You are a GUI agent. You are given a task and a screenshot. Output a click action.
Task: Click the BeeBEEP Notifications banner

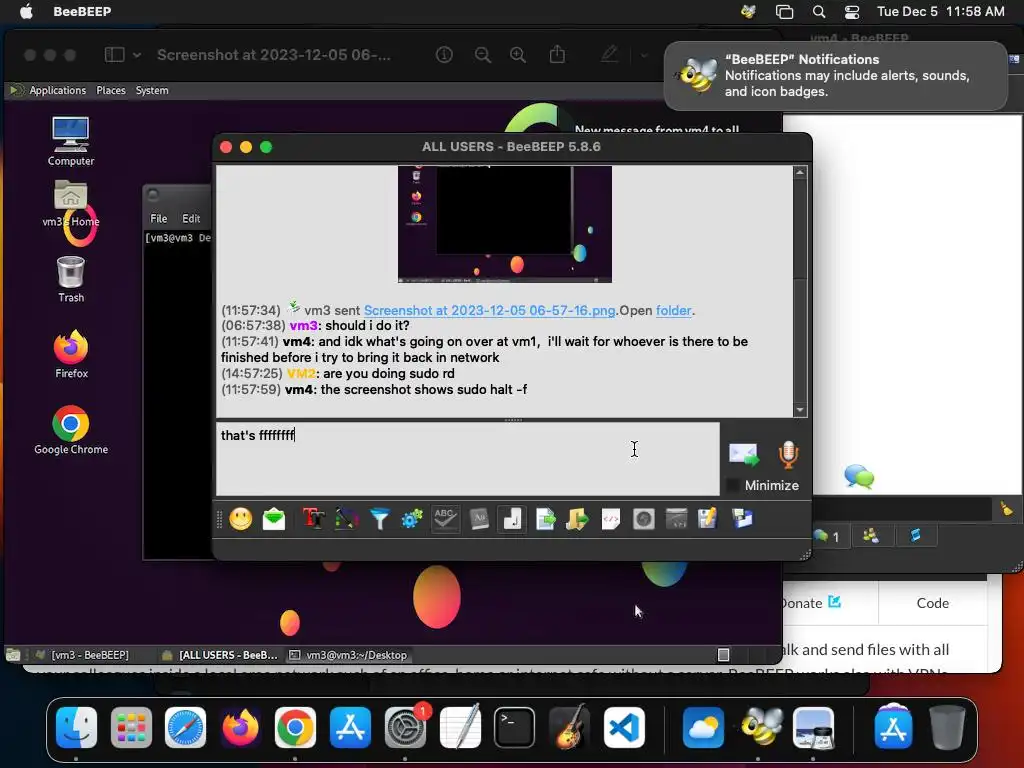tap(836, 76)
